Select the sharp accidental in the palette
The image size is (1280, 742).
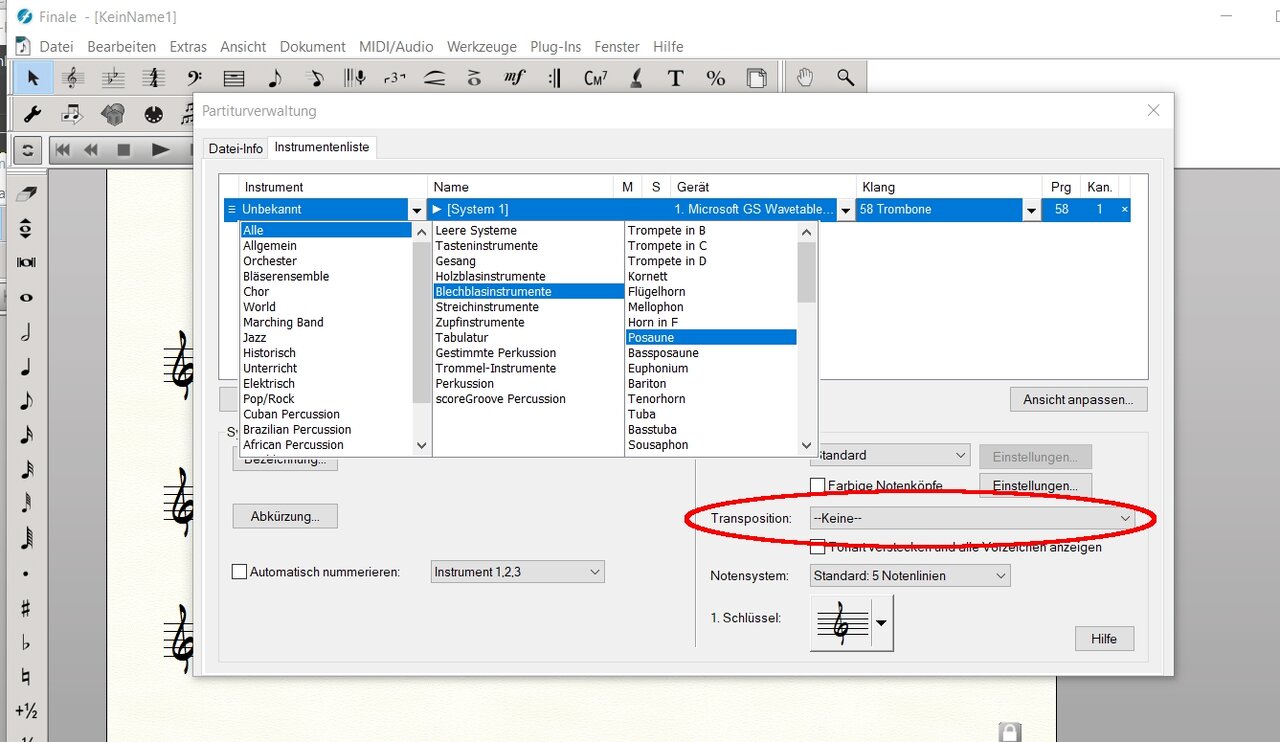point(26,609)
